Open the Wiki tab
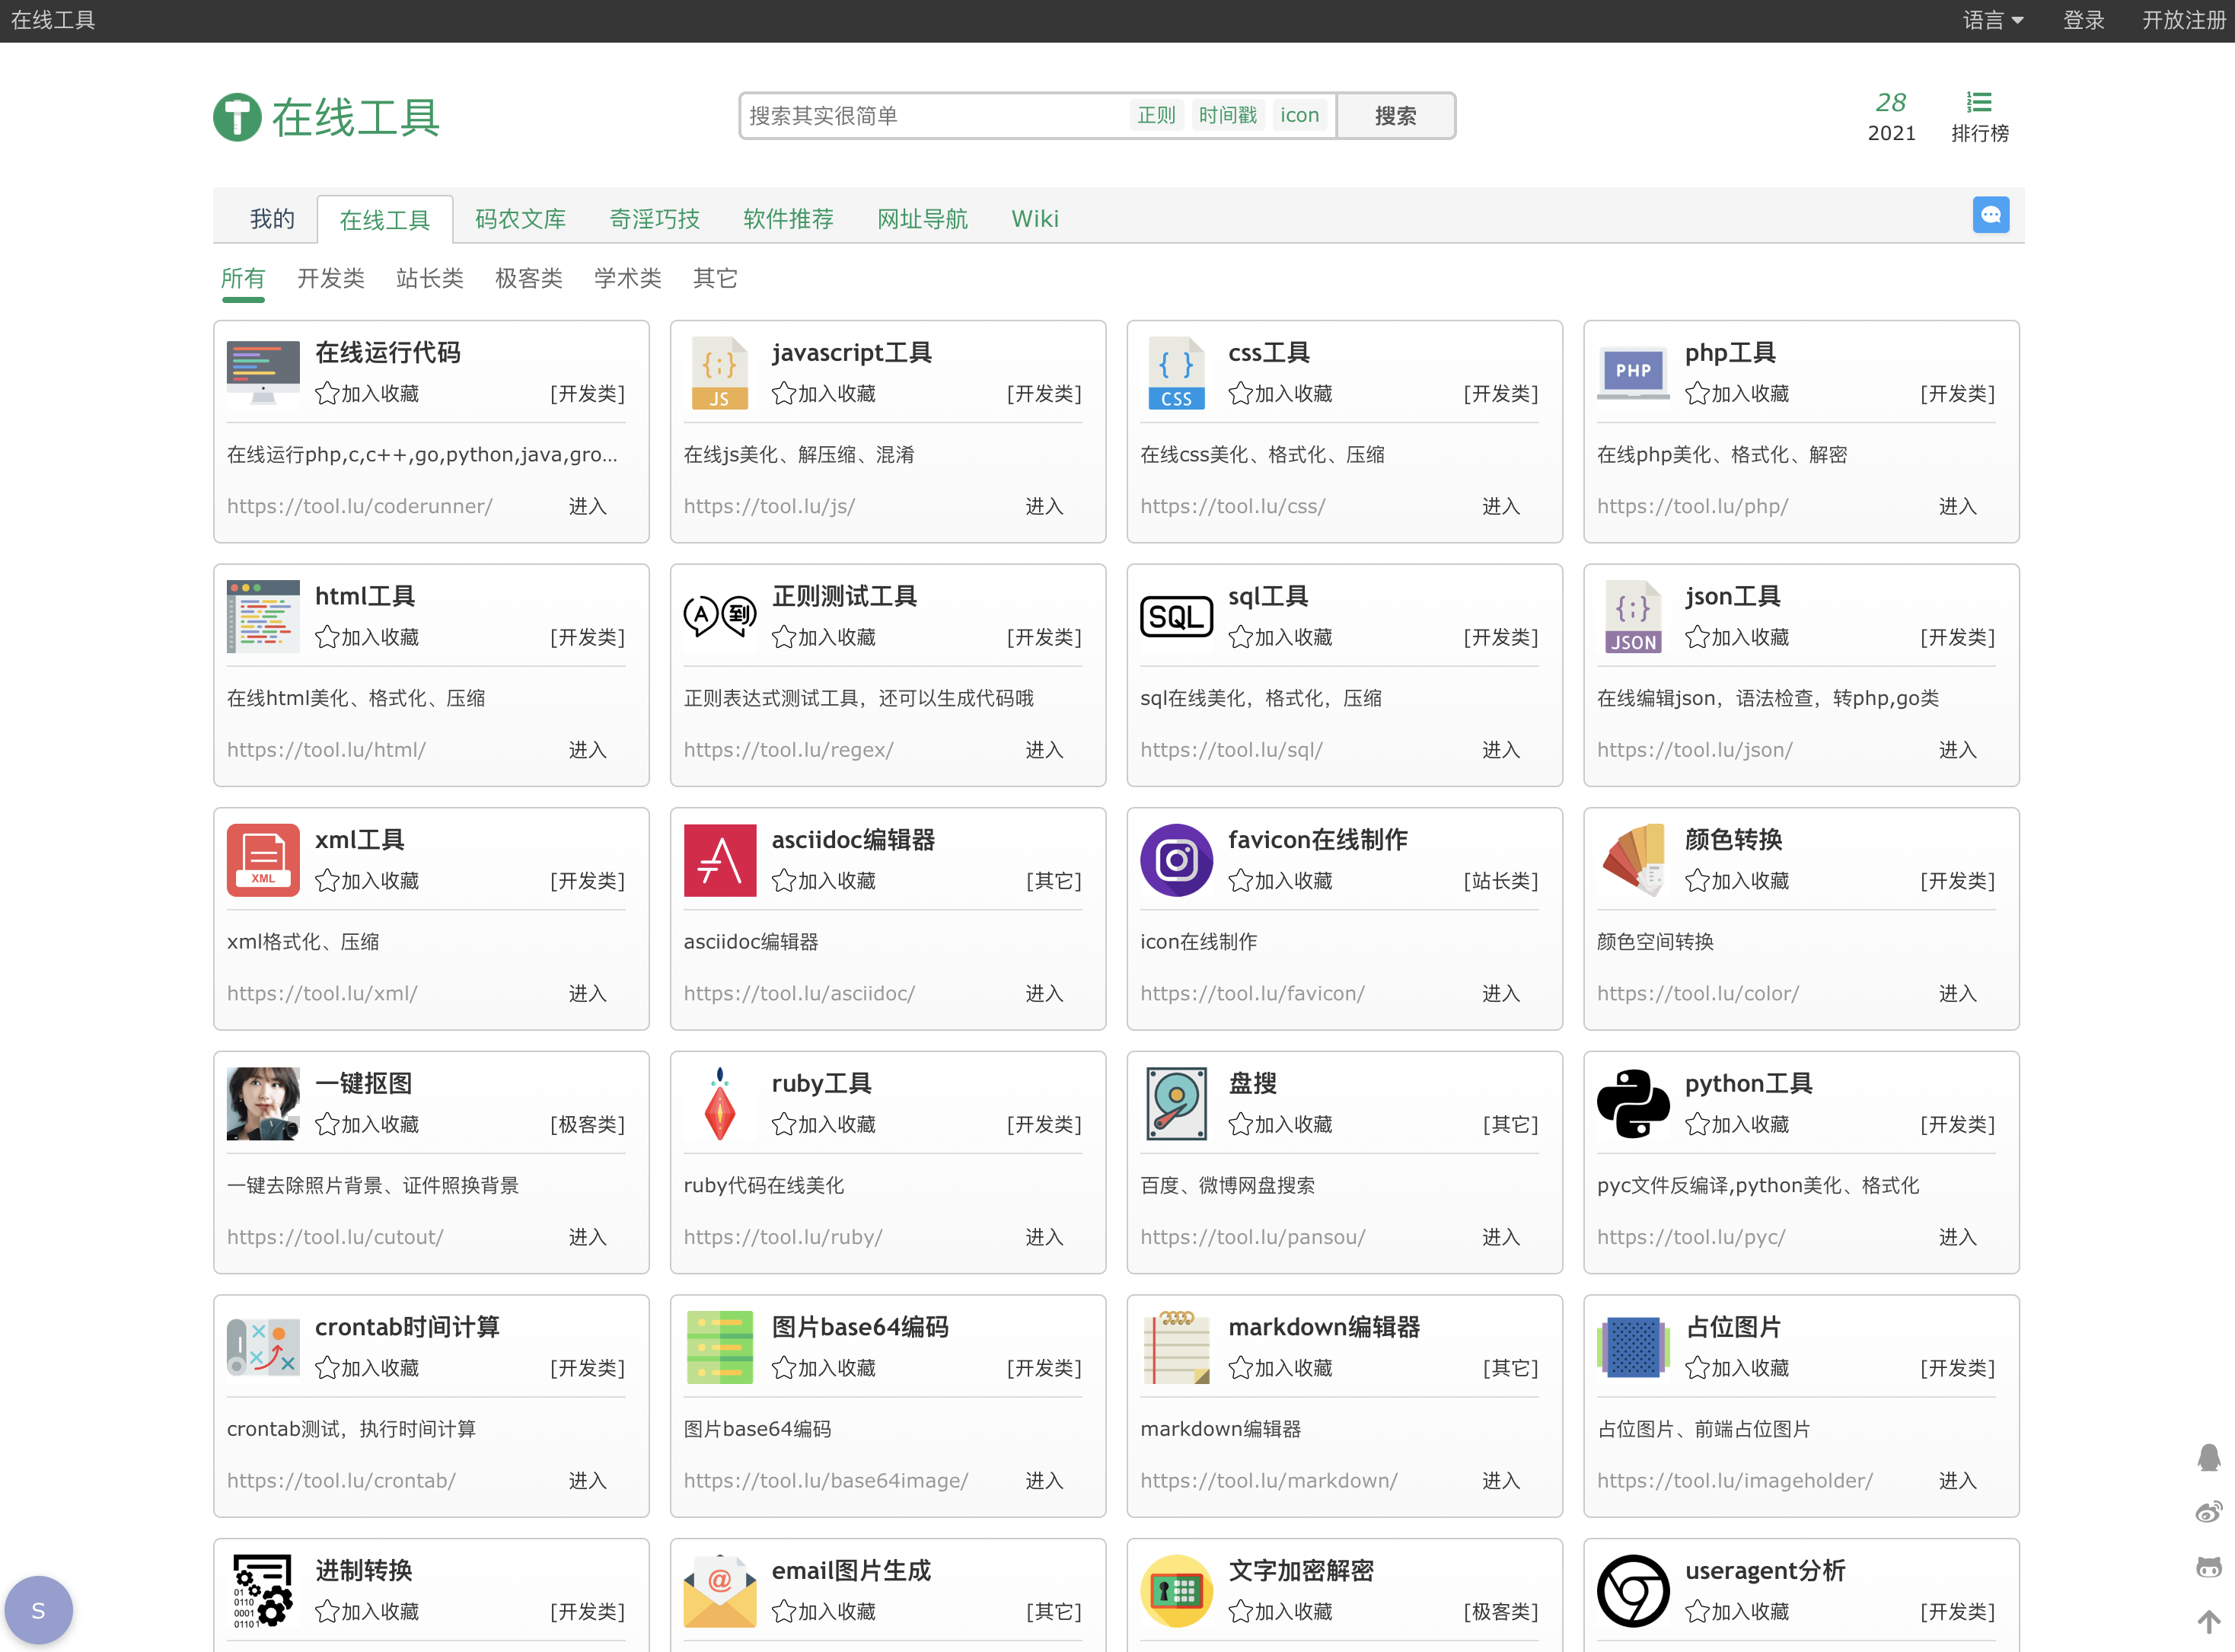The width and height of the screenshot is (2235, 1652). click(x=1034, y=219)
